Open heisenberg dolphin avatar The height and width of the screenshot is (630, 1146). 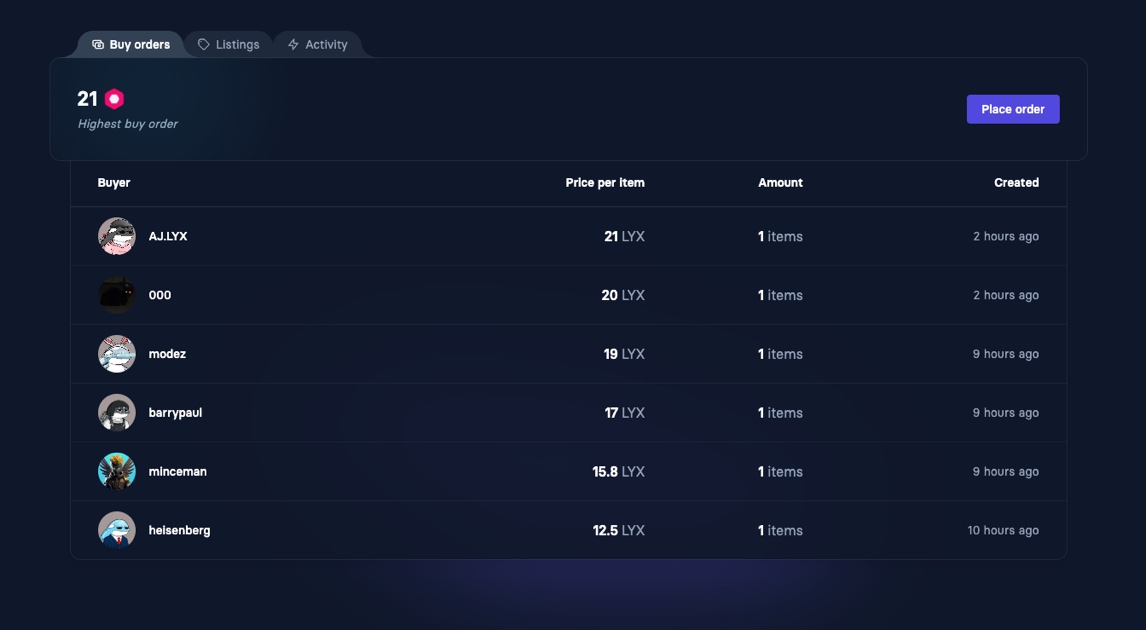(x=117, y=531)
